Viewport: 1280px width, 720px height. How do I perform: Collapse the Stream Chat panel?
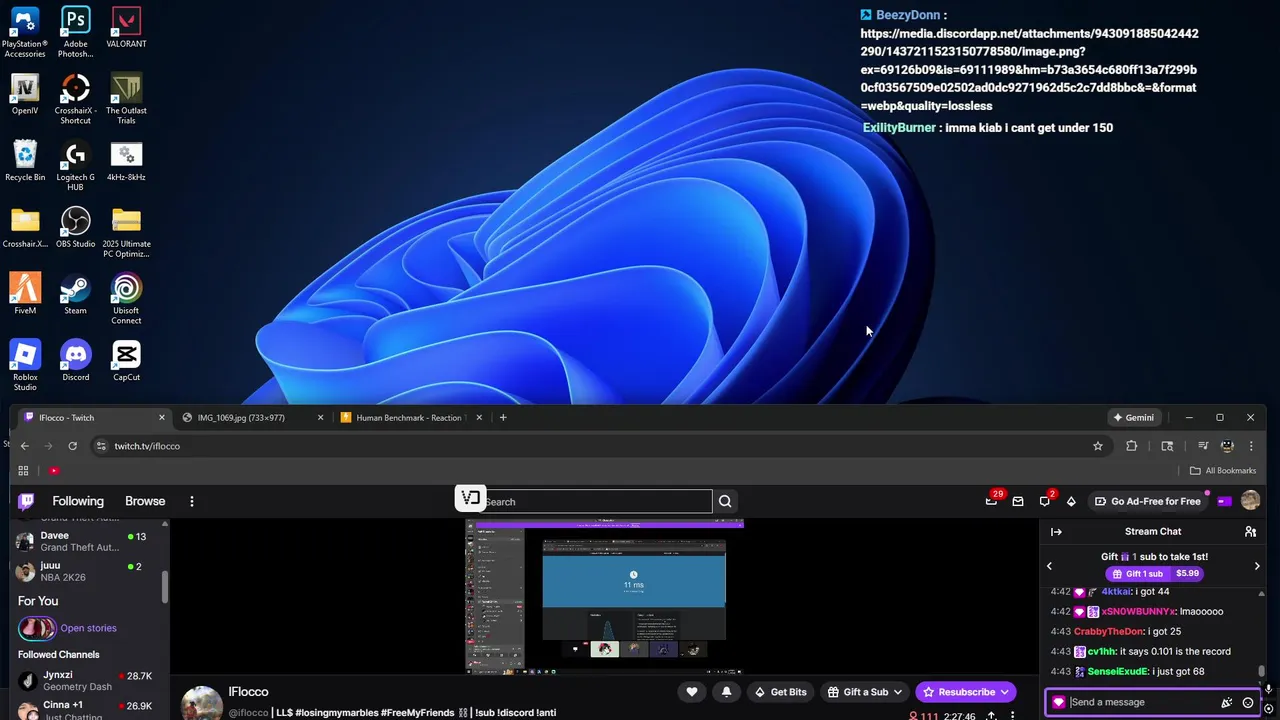click(1056, 532)
